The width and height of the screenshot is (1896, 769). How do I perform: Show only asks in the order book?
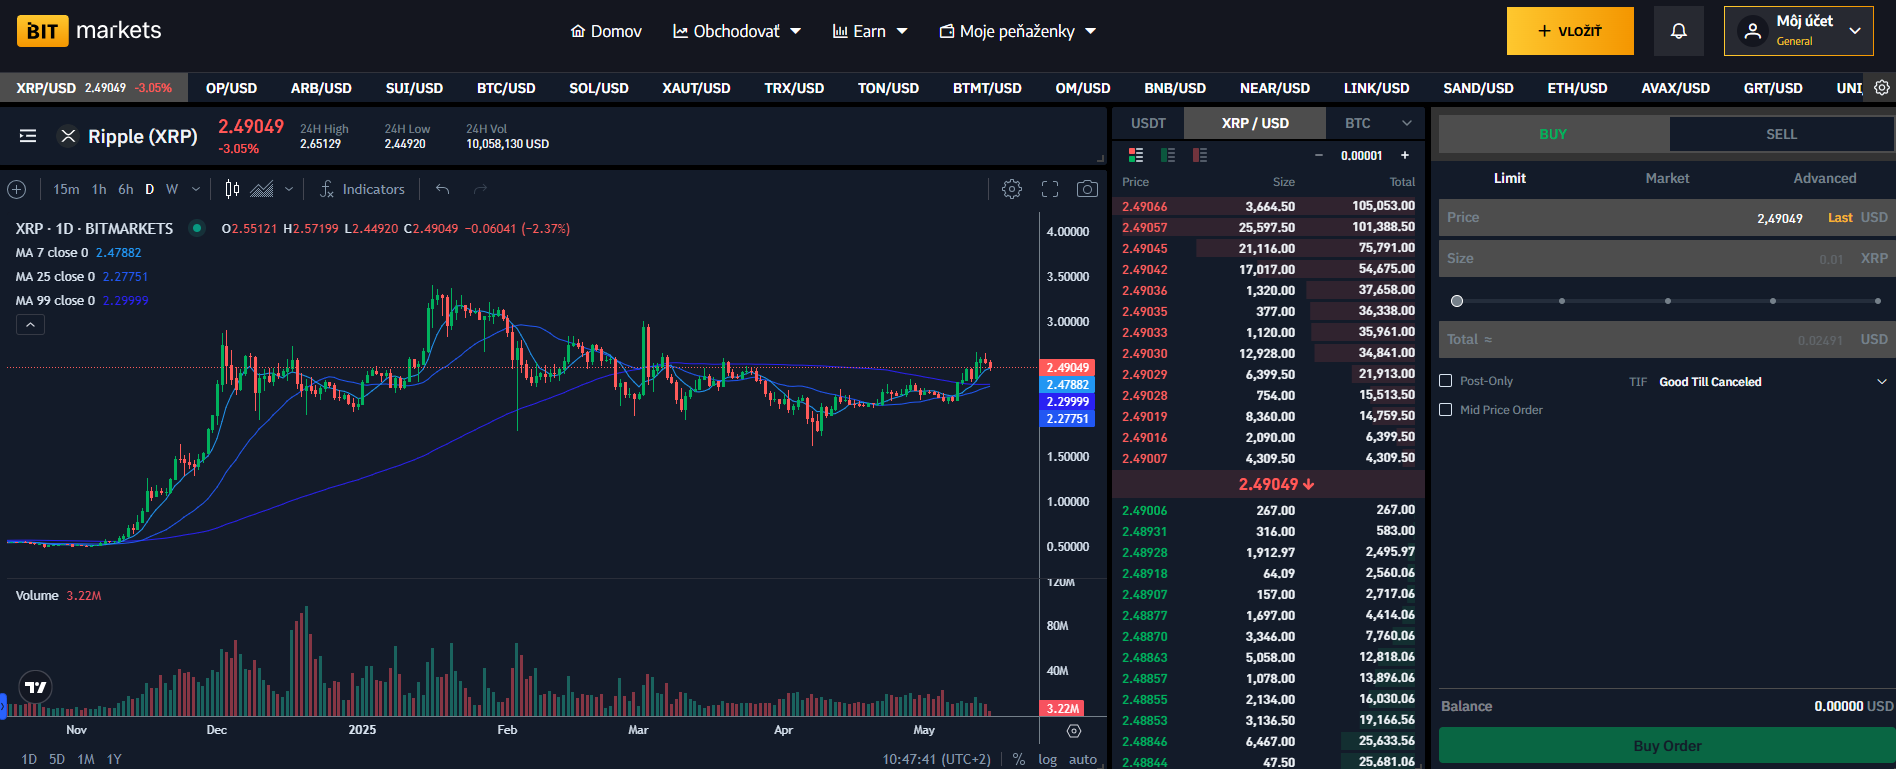[x=1200, y=155]
